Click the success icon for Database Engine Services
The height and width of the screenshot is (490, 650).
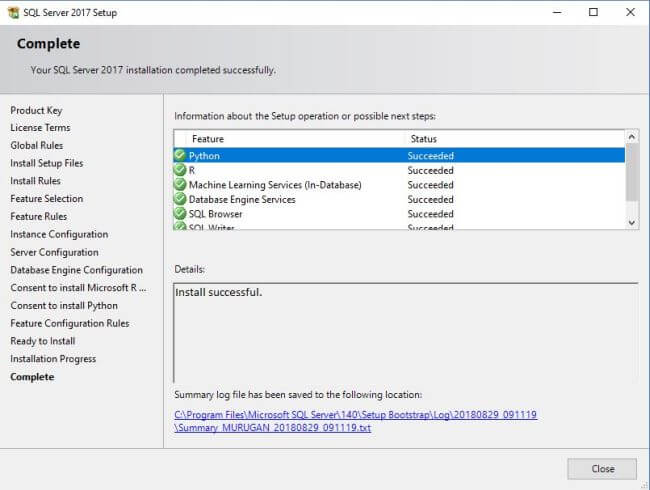(180, 199)
